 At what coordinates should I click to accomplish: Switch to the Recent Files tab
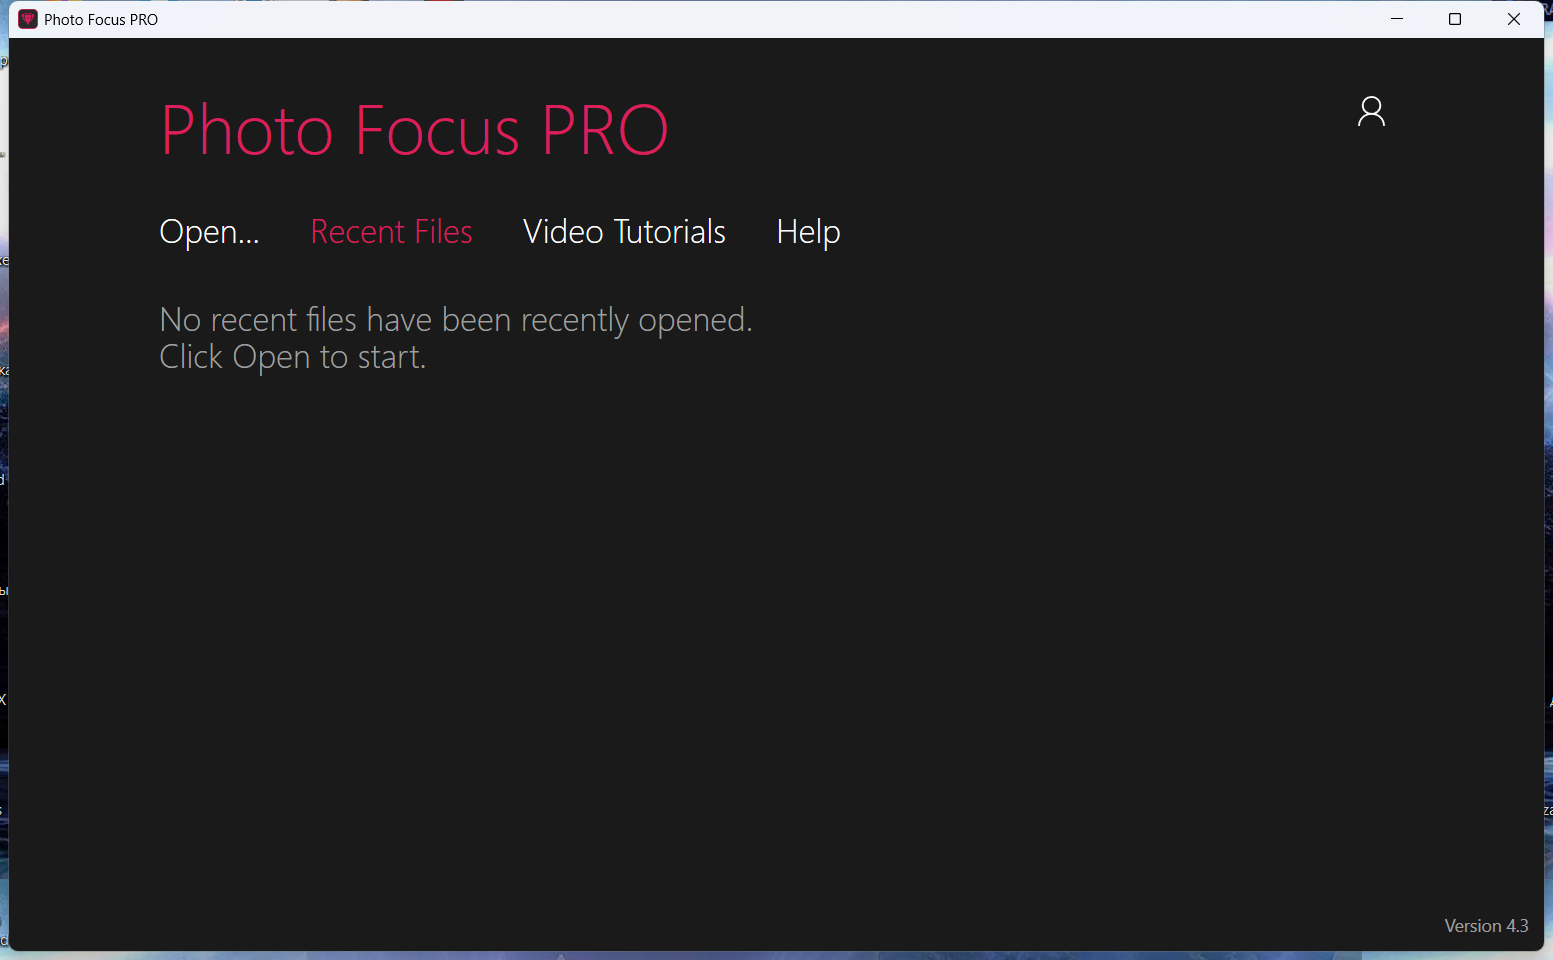(391, 232)
